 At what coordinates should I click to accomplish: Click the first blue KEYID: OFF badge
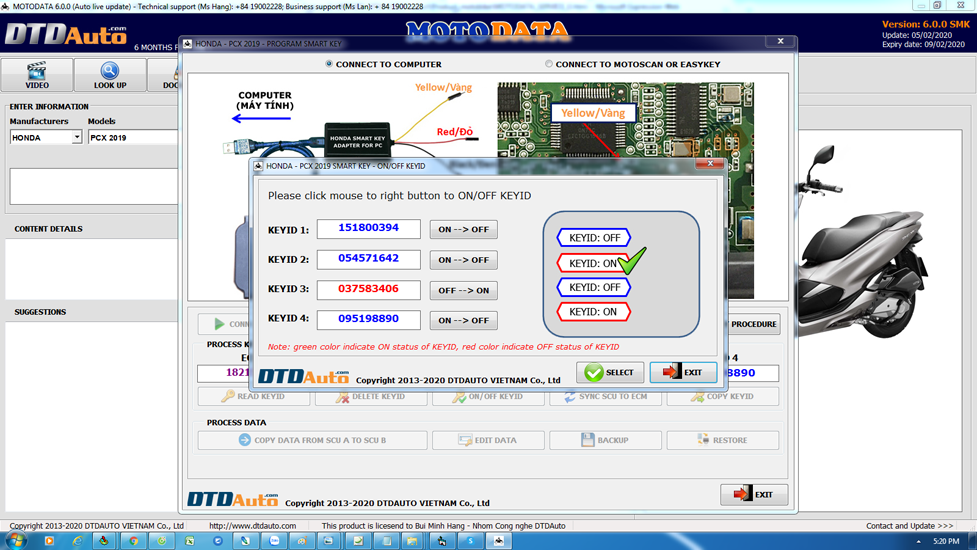click(x=594, y=237)
